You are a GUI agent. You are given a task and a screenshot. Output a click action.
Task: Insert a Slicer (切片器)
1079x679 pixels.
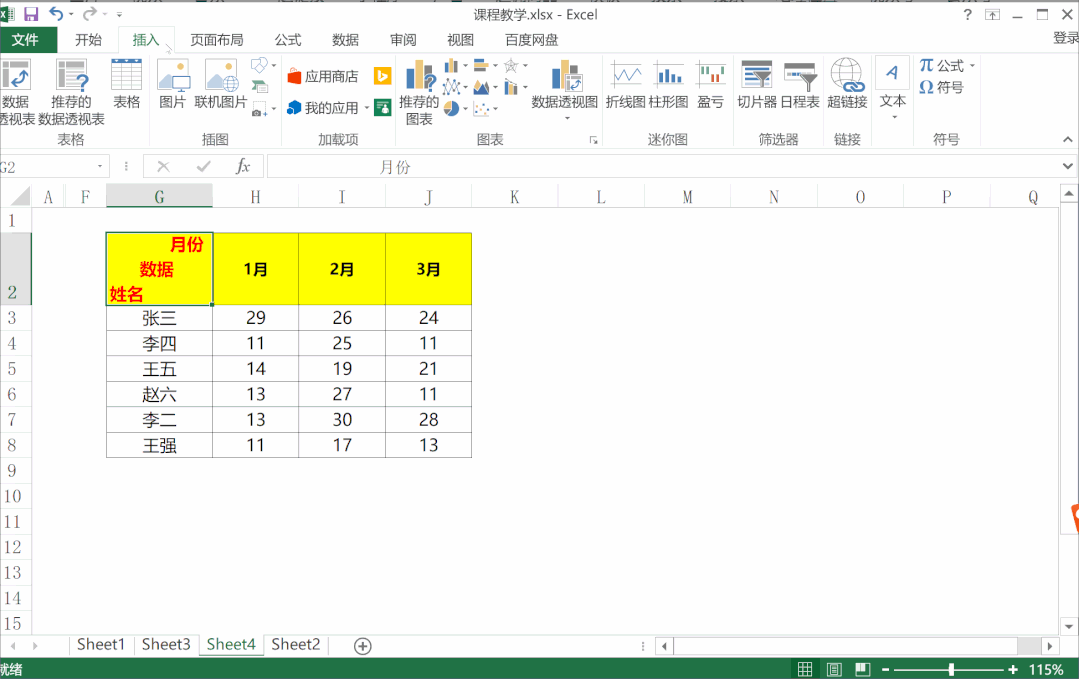[x=757, y=84]
